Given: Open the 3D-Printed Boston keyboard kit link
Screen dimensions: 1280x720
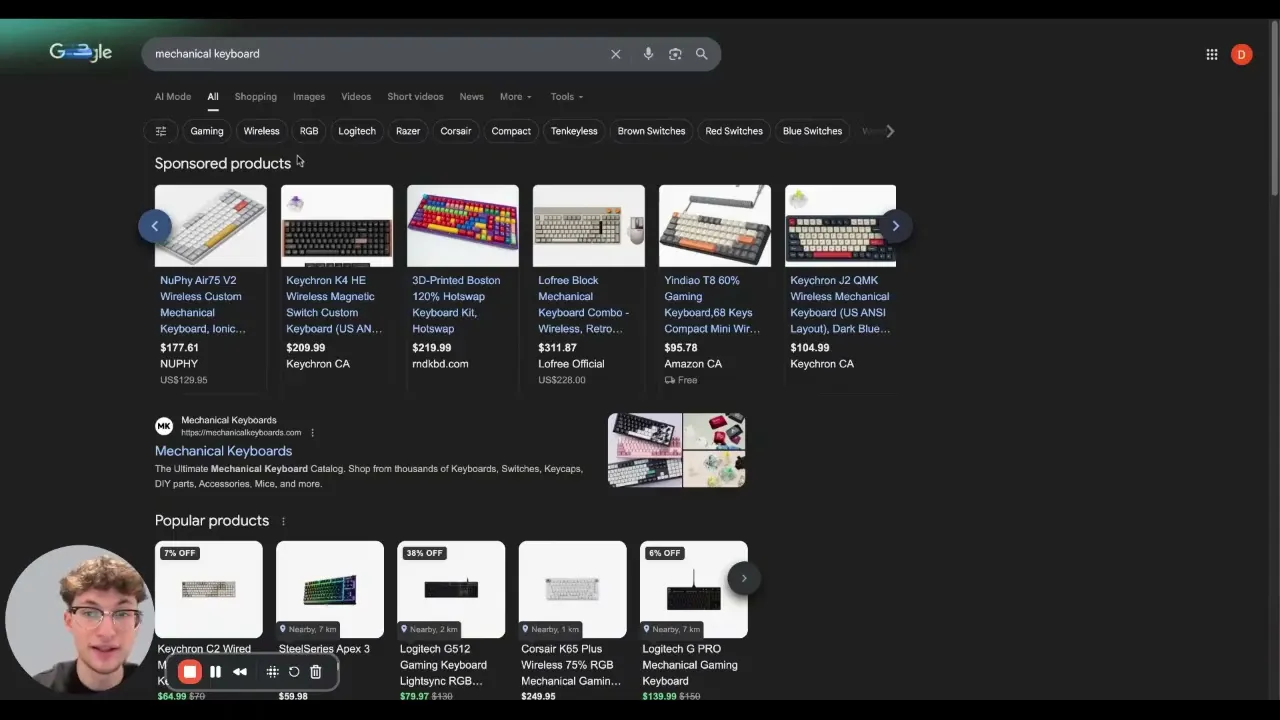Looking at the screenshot, I should point(456,304).
